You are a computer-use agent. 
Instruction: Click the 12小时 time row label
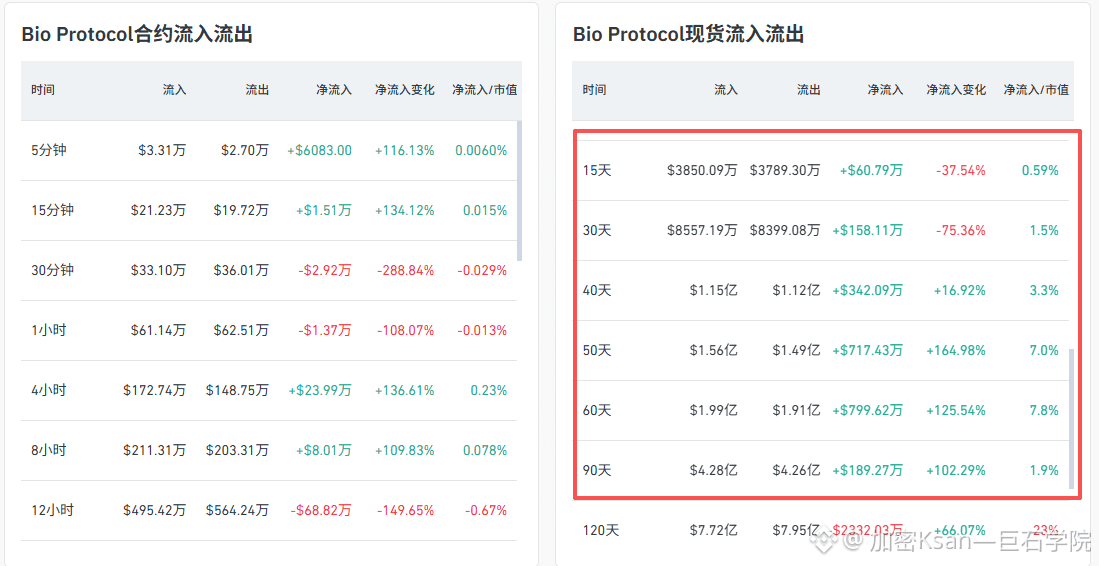(52, 510)
